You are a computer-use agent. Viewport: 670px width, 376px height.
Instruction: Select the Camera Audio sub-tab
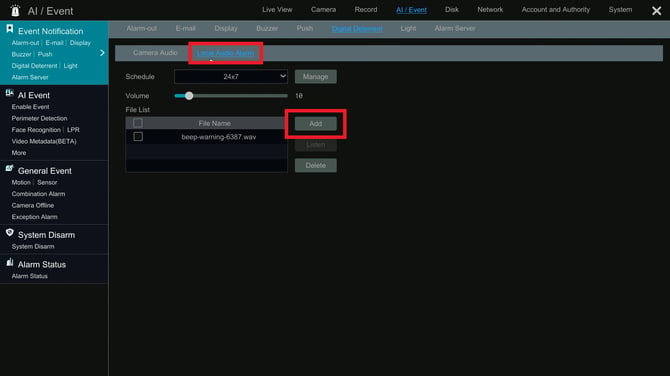(155, 53)
